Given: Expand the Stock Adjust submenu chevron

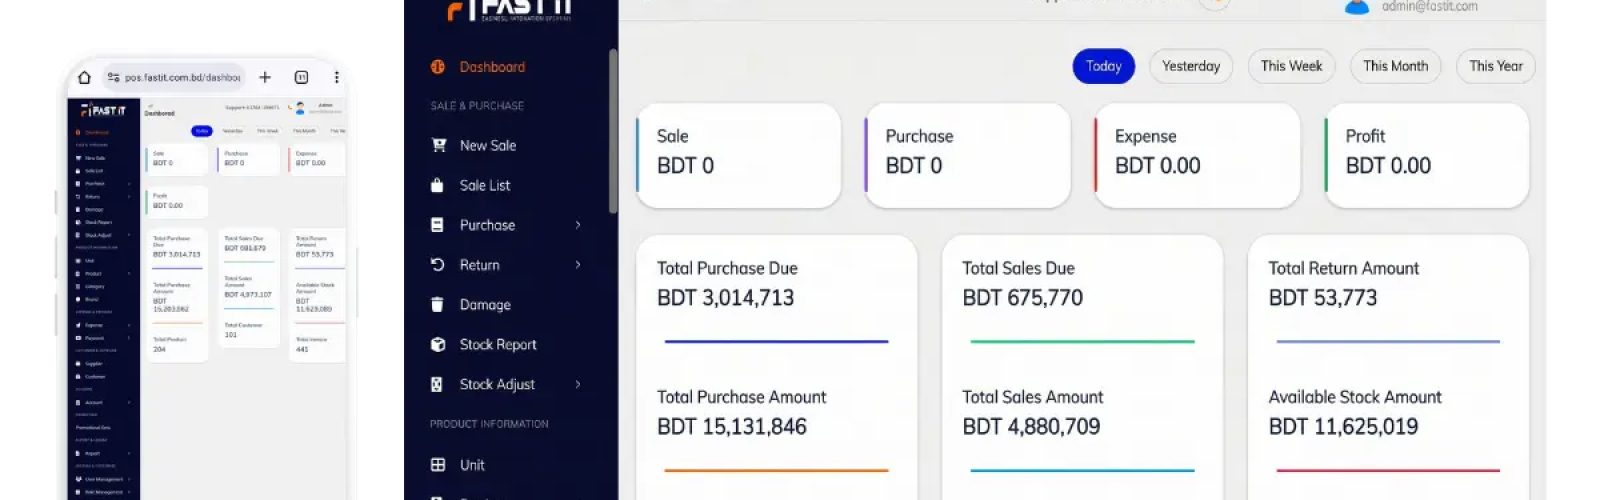Looking at the screenshot, I should click(578, 384).
